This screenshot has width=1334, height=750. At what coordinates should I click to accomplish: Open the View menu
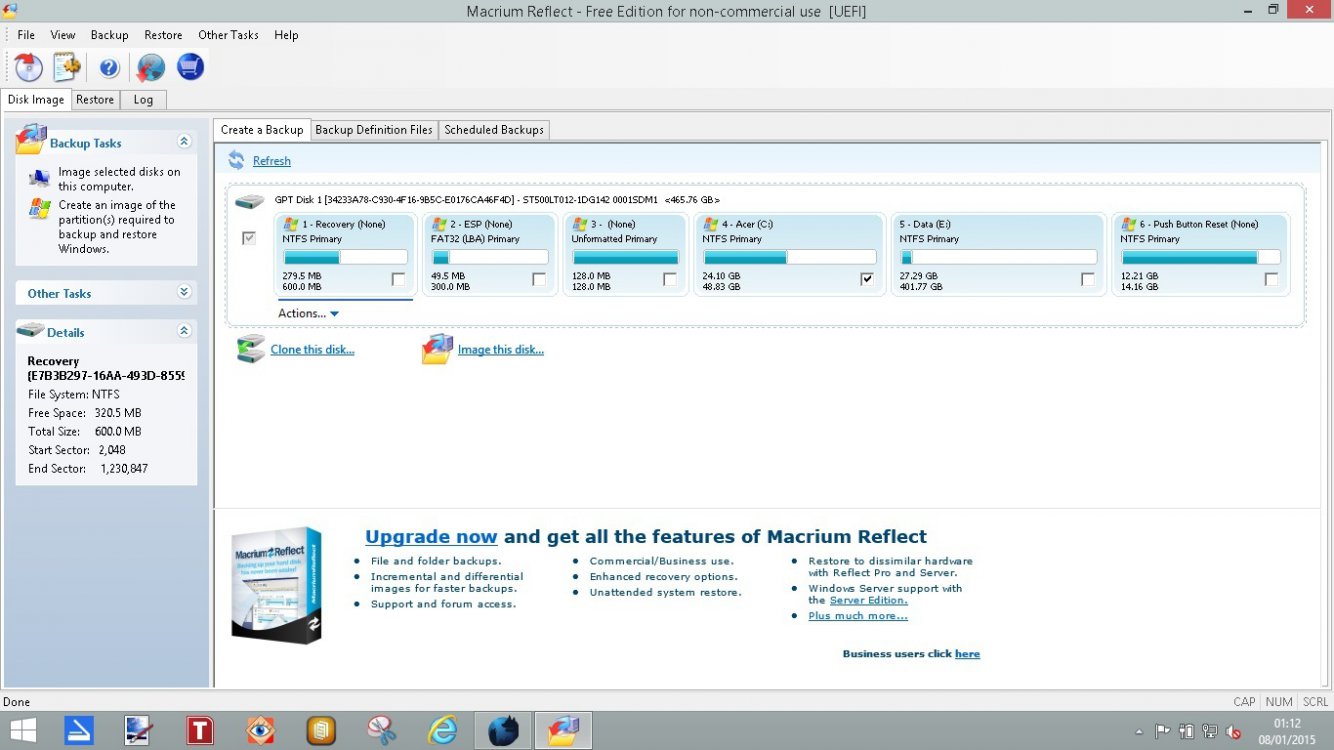coord(63,35)
